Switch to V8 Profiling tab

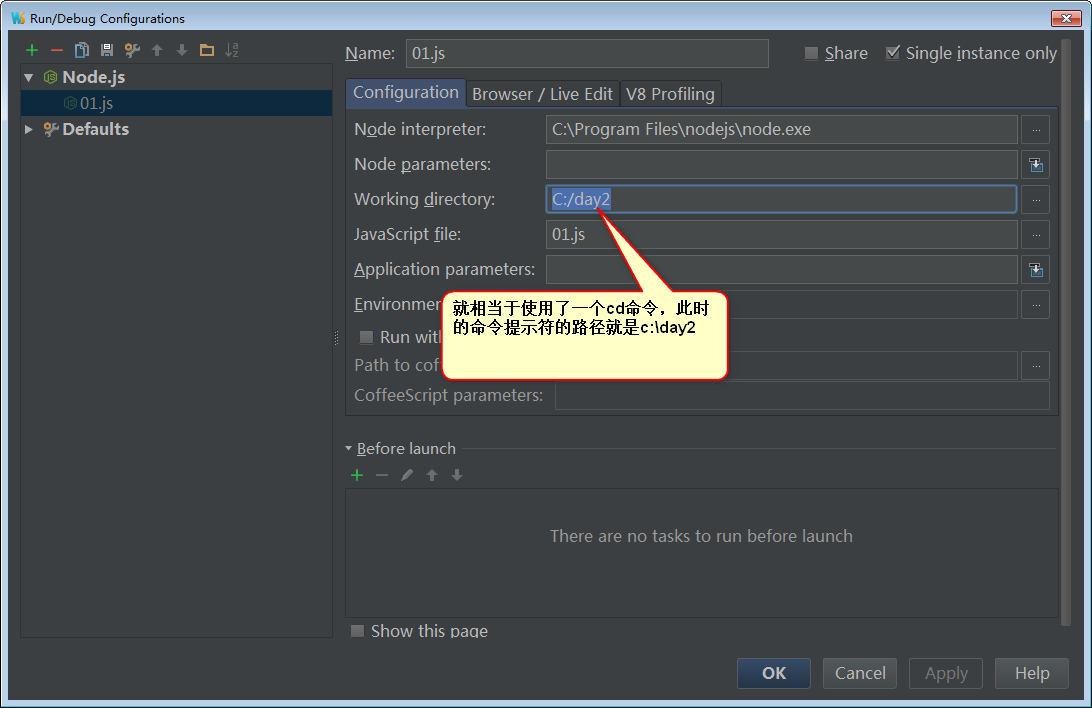click(670, 94)
